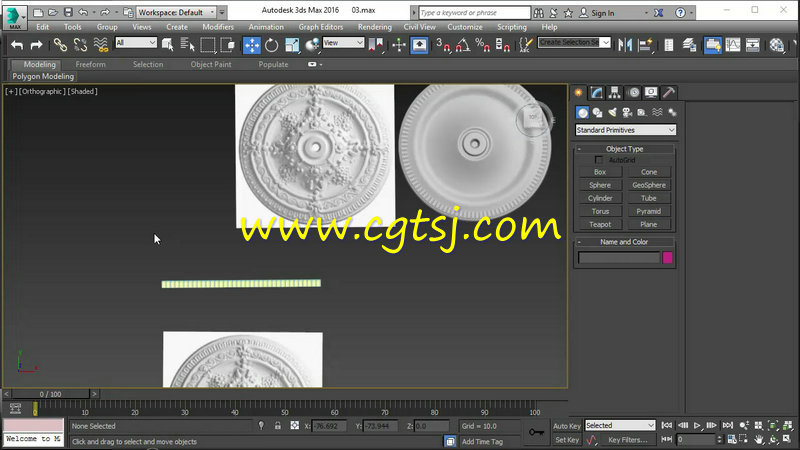The height and width of the screenshot is (450, 800).
Task: Open the Material Editor icon
Action: 777,45
